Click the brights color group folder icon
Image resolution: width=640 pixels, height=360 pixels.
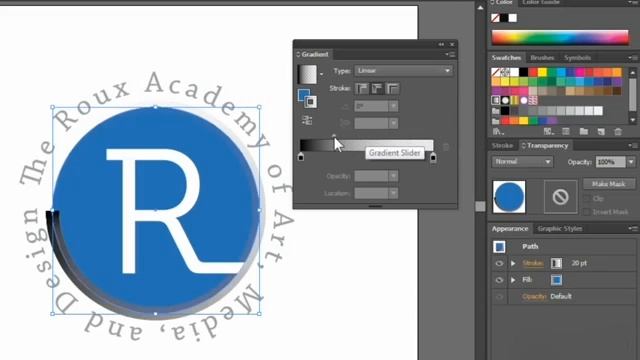coord(496,121)
